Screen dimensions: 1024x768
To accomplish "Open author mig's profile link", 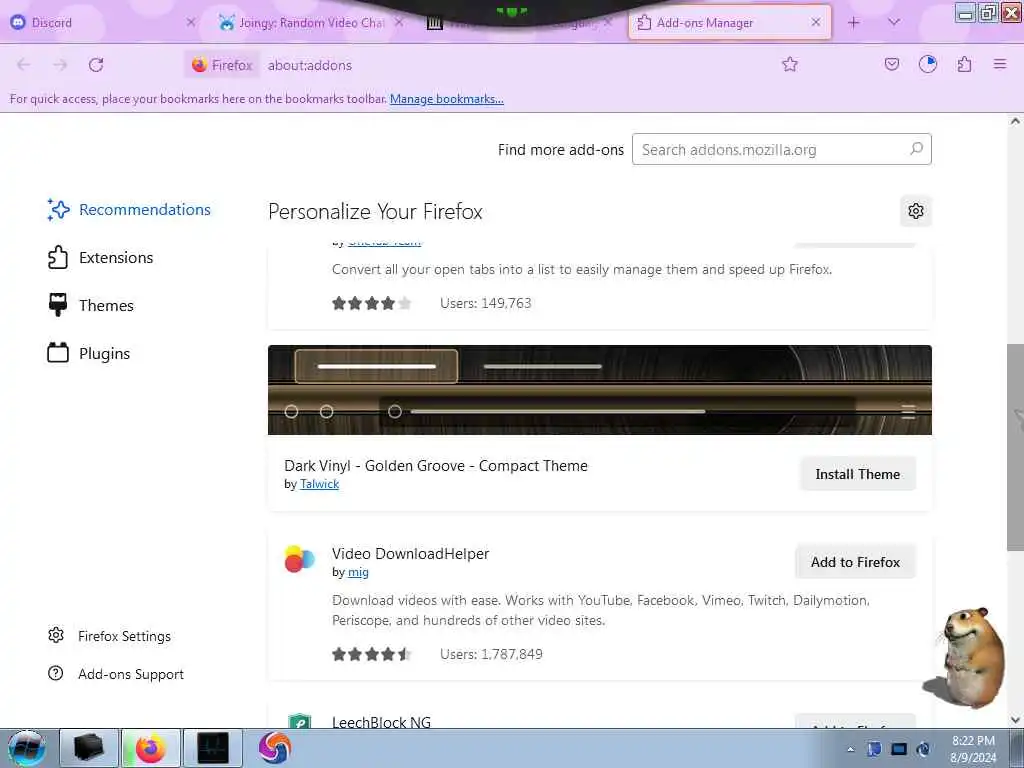I will coord(358,572).
